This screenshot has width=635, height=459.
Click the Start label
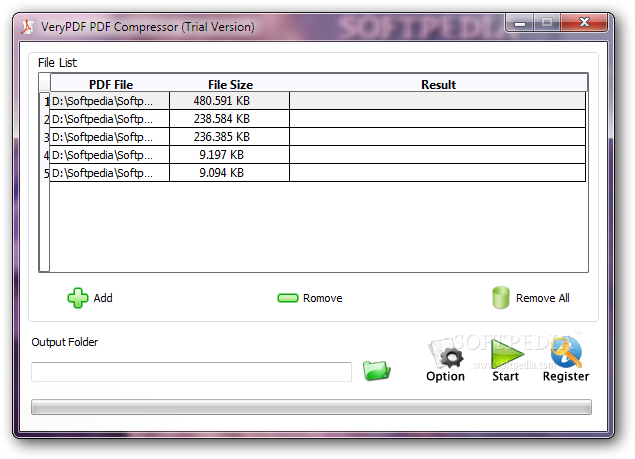(x=505, y=376)
